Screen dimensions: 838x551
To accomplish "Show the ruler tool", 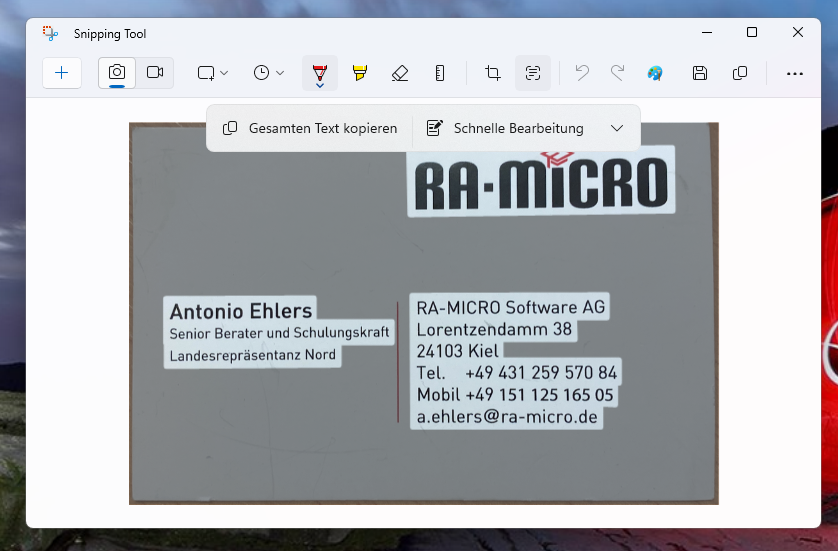I will (440, 73).
